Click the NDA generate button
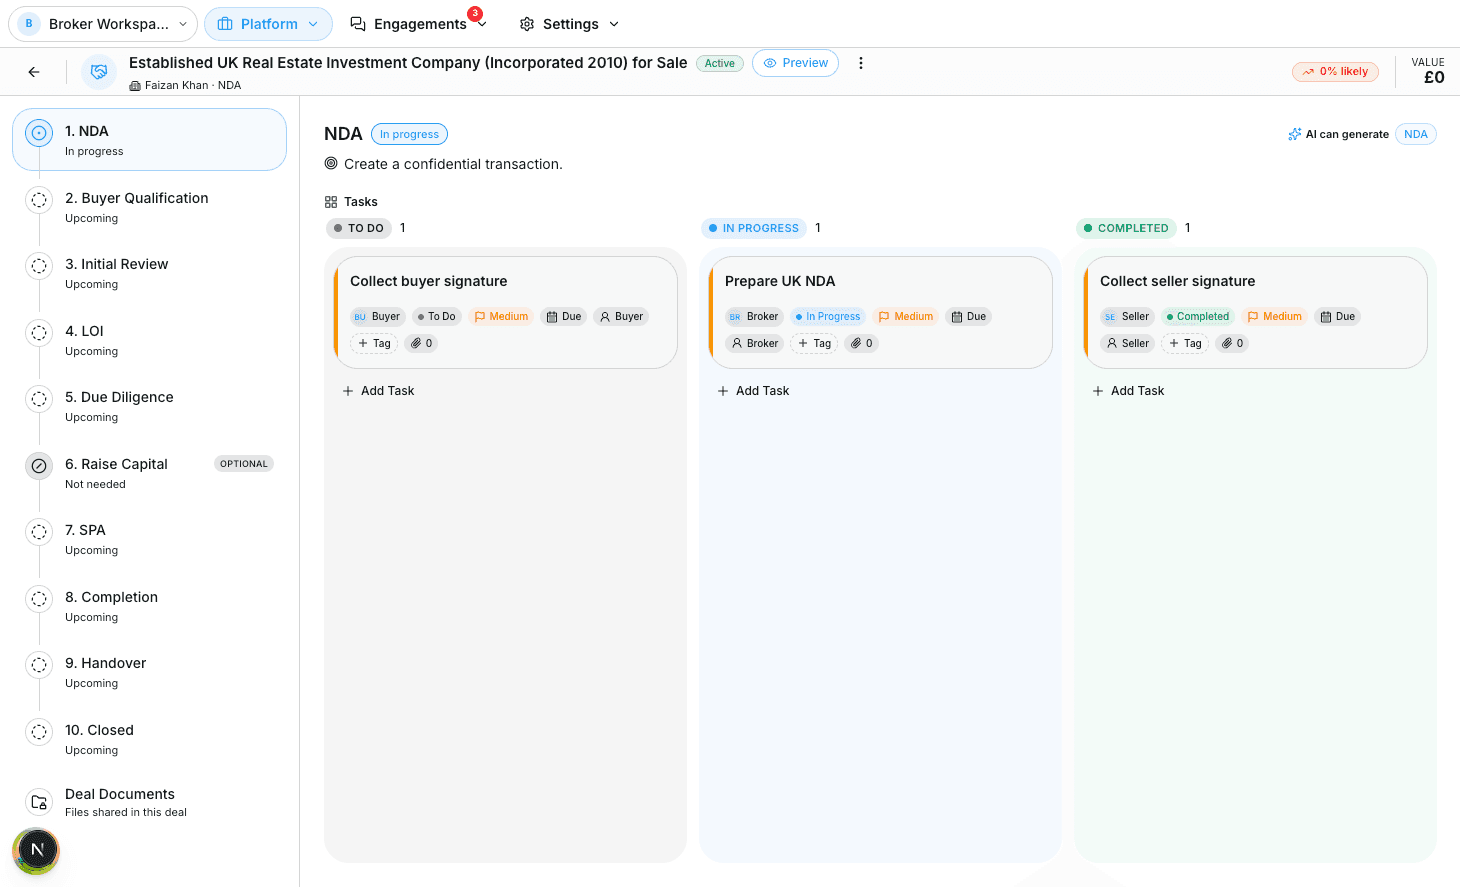The height and width of the screenshot is (887, 1460). [1415, 134]
